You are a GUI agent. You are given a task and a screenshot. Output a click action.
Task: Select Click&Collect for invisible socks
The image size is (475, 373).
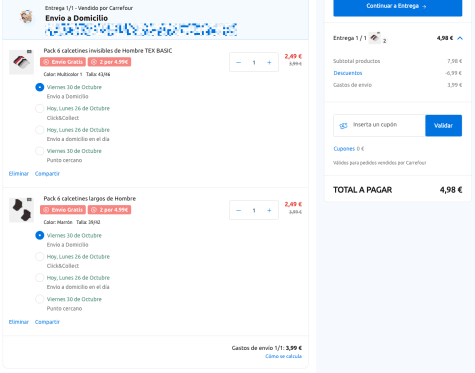pyautogui.click(x=40, y=108)
